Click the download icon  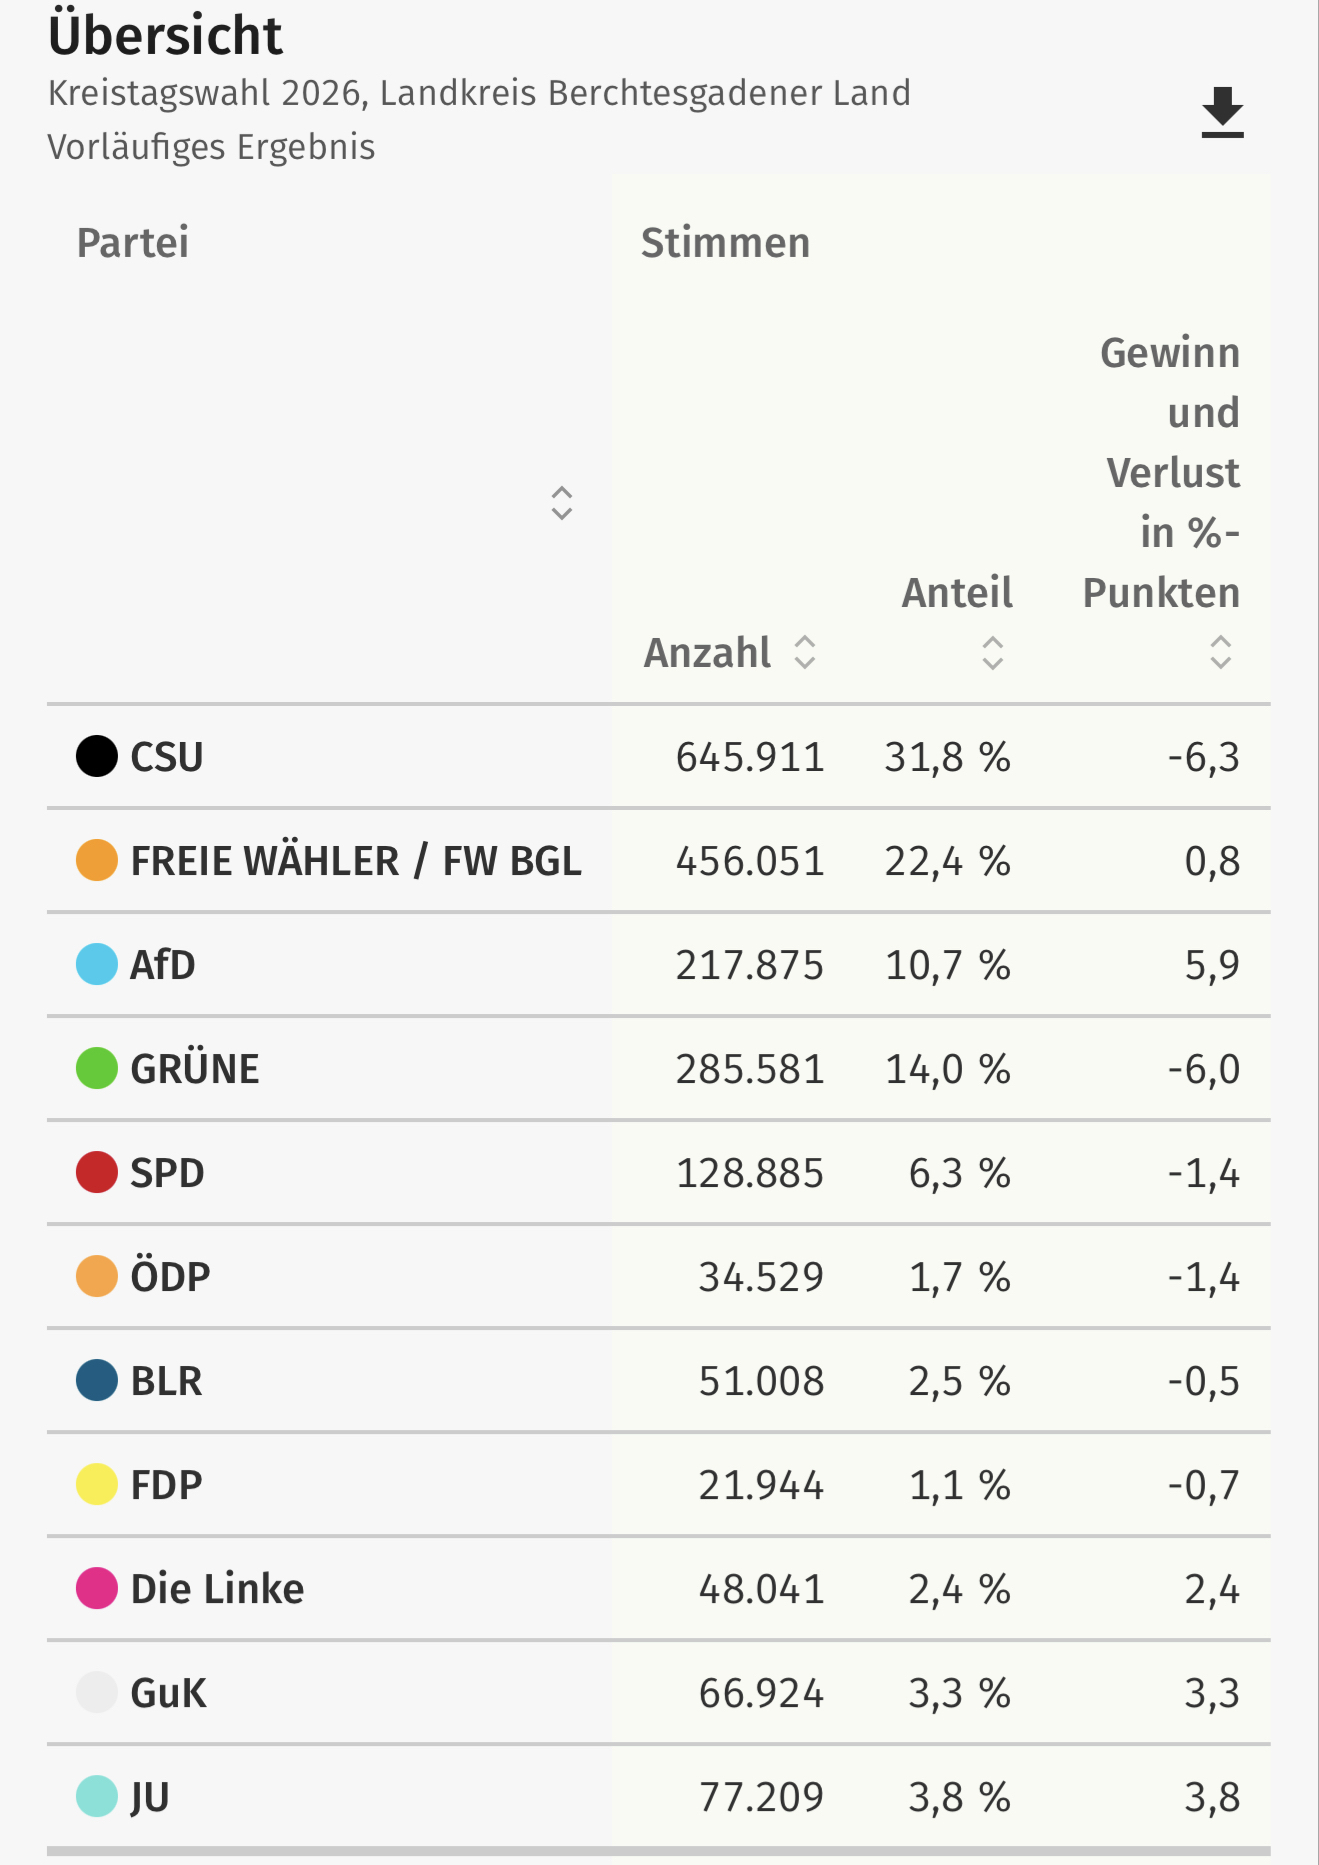1222,112
